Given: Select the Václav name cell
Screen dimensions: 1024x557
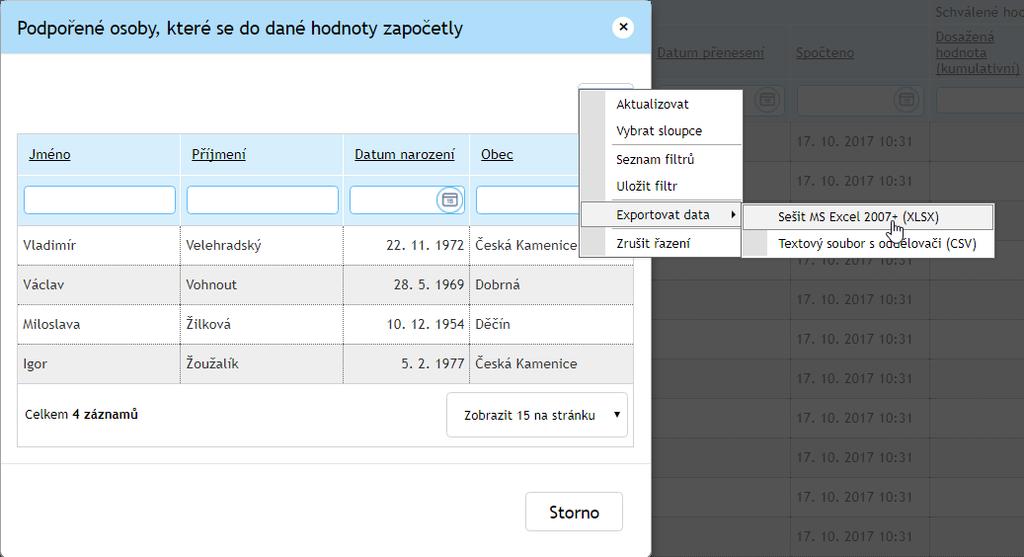Looking at the screenshot, I should click(99, 285).
